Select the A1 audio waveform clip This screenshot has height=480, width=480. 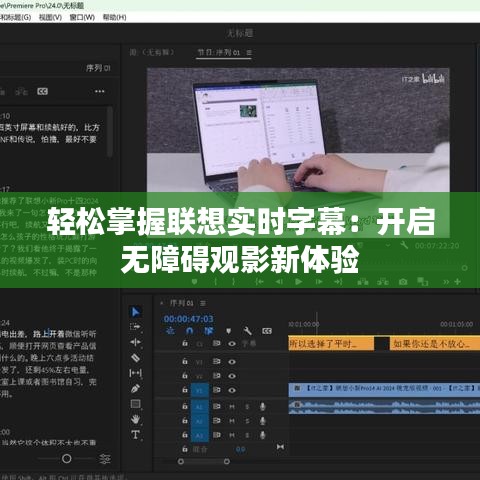click(x=384, y=407)
